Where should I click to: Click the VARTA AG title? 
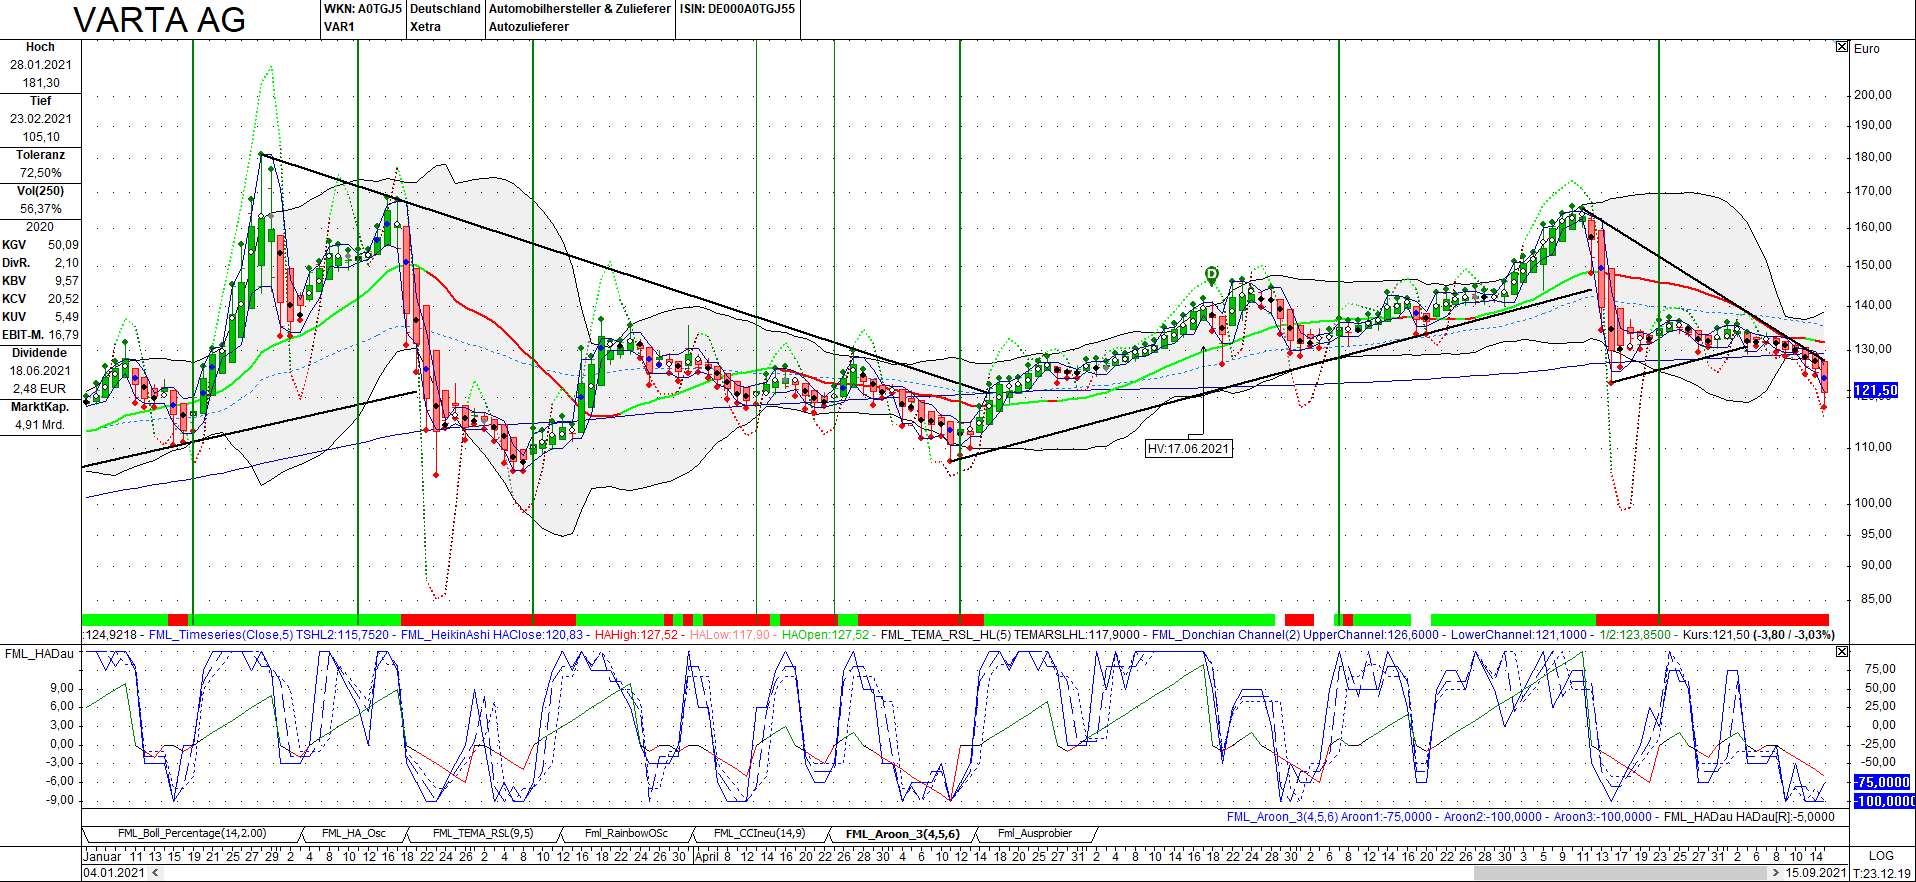tap(160, 20)
